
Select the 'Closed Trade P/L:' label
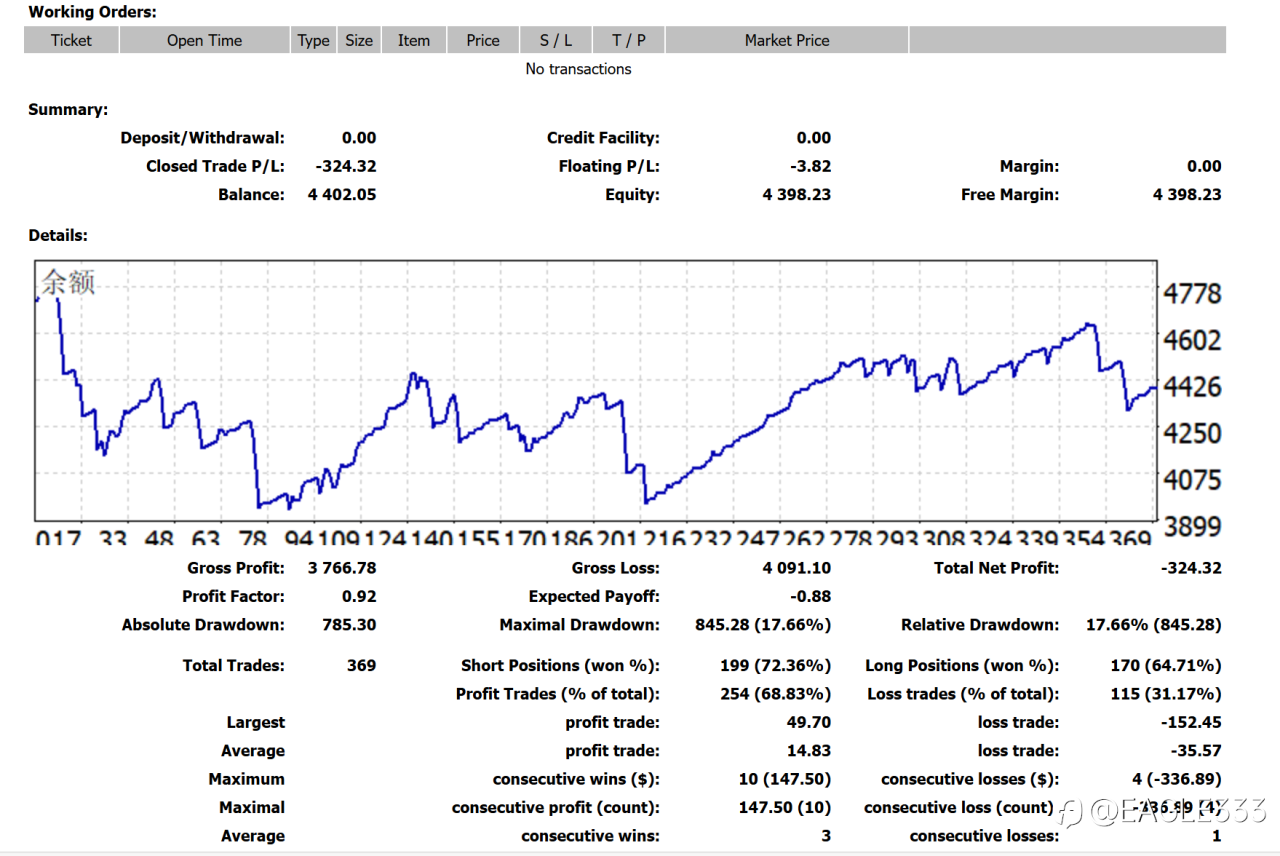[x=215, y=166]
